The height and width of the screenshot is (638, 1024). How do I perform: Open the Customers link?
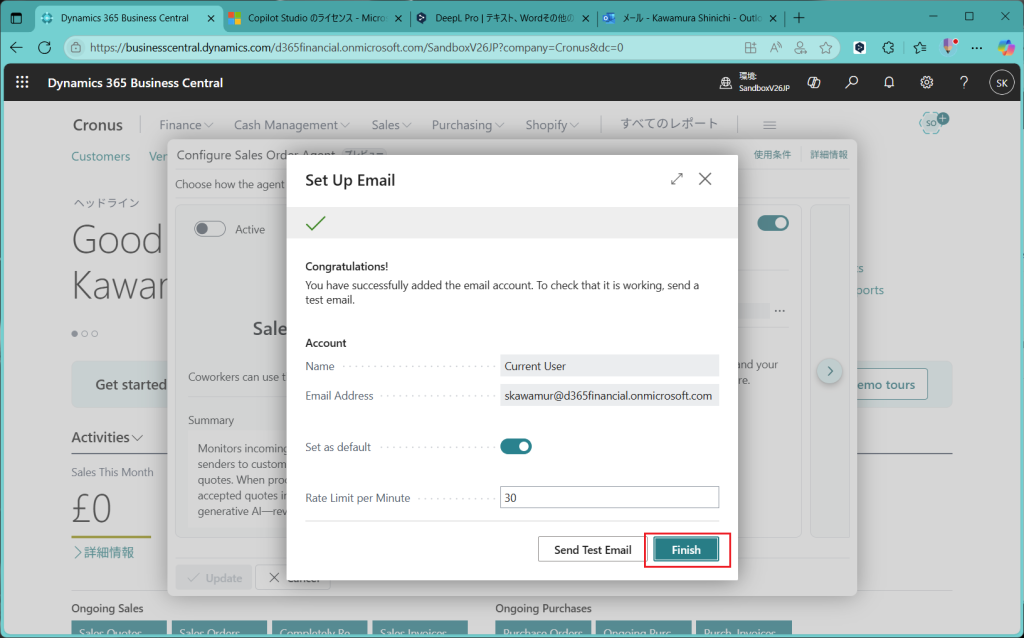pyautogui.click(x=101, y=156)
